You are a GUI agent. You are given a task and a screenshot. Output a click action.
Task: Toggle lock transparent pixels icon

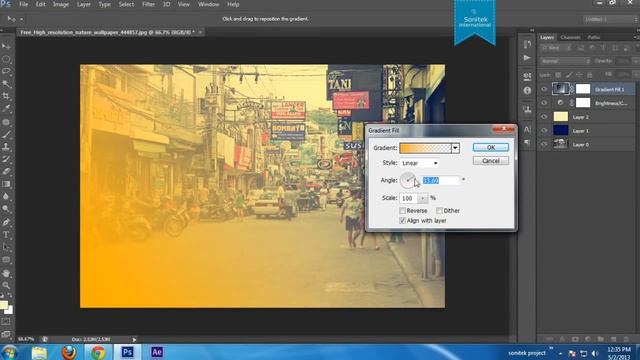558,75
